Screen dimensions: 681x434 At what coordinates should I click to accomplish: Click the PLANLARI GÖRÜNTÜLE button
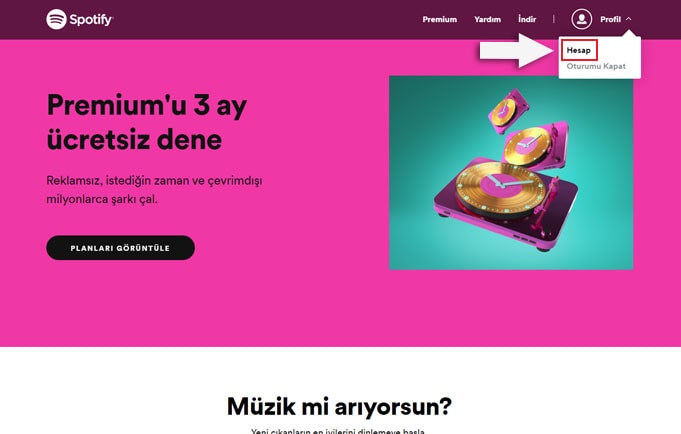[x=120, y=248]
